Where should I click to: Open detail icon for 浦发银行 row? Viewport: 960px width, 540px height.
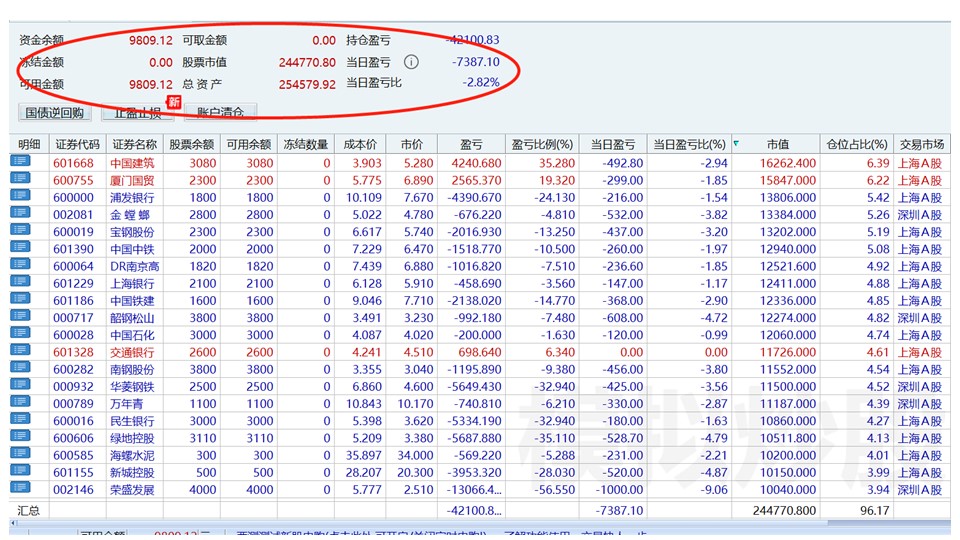[20, 195]
